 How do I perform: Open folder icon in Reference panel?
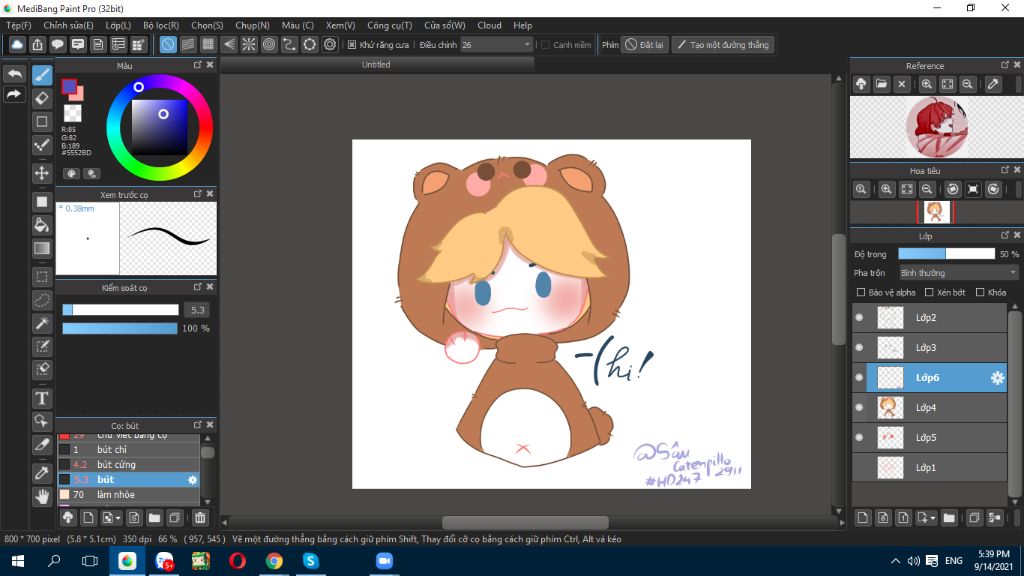tap(882, 84)
